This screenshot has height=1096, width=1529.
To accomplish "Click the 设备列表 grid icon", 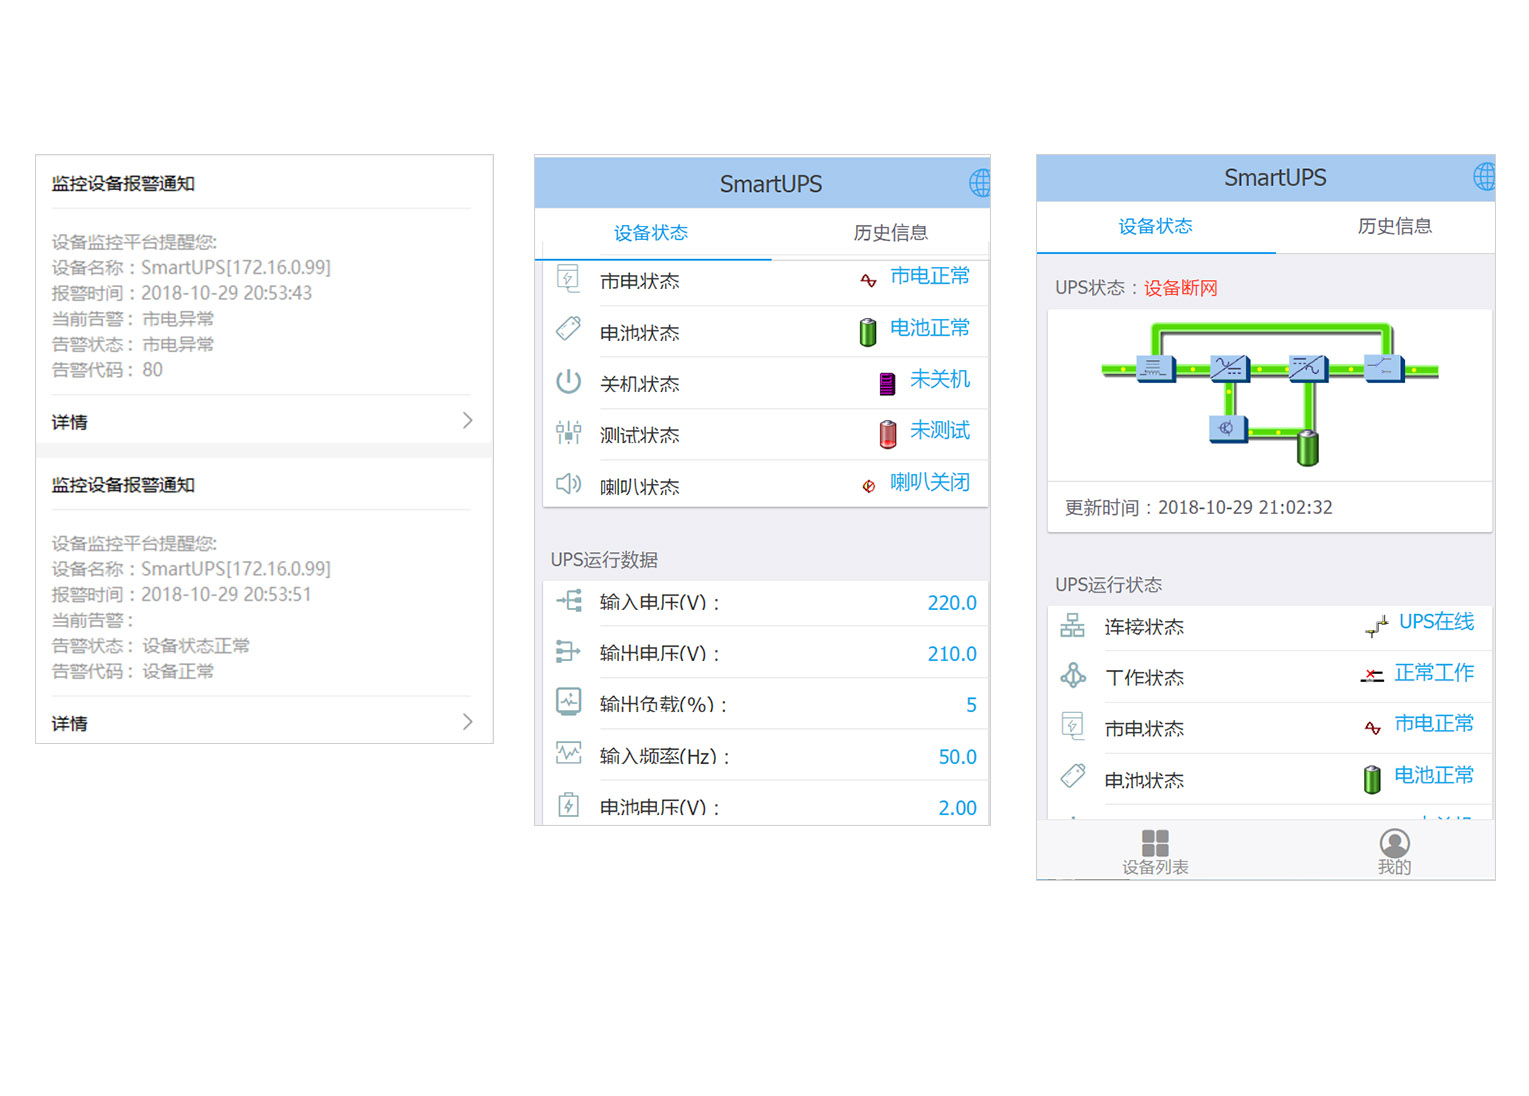I will coord(1155,842).
